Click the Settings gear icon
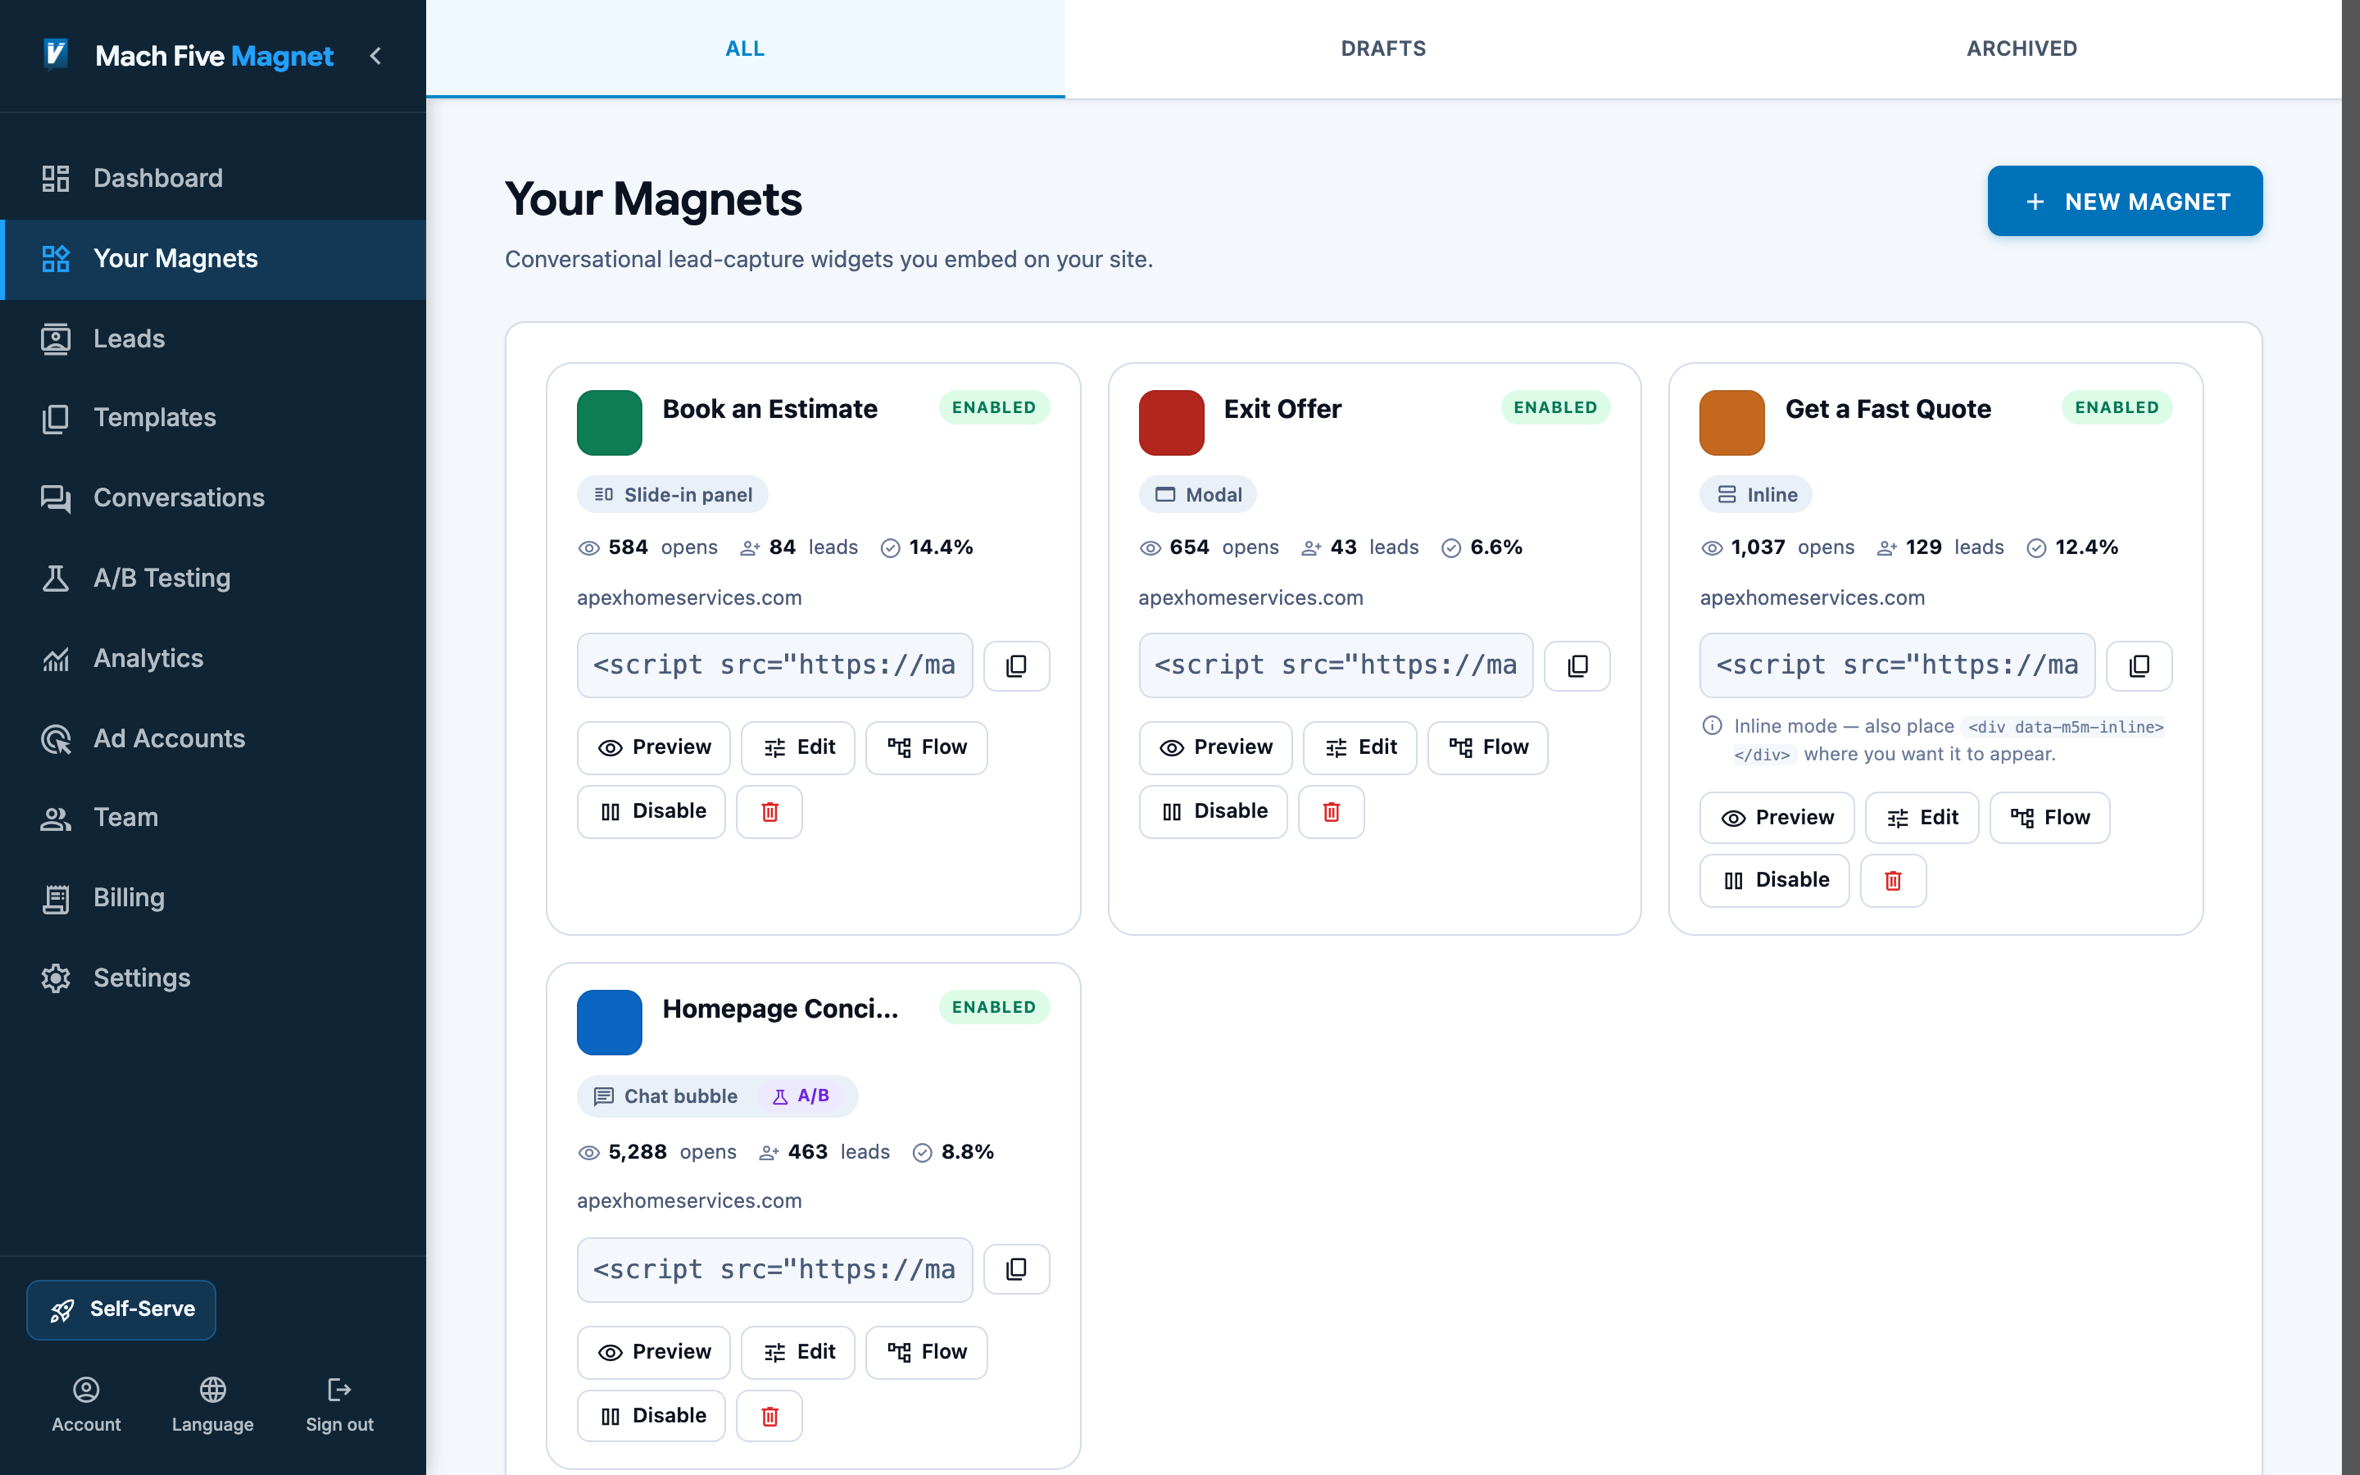The image size is (2360, 1475). [x=56, y=978]
